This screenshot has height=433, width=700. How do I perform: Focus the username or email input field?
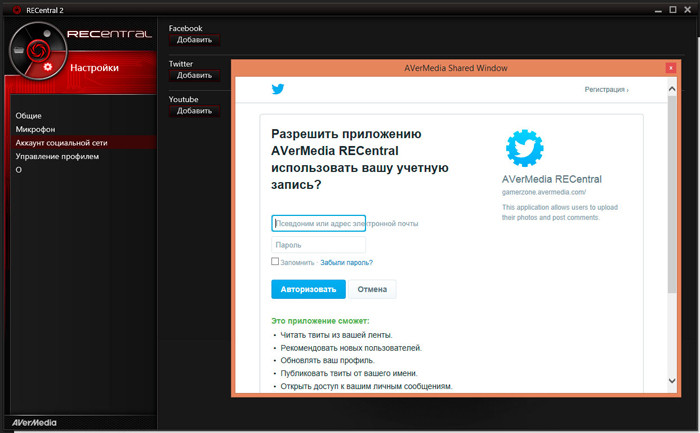[x=318, y=223]
